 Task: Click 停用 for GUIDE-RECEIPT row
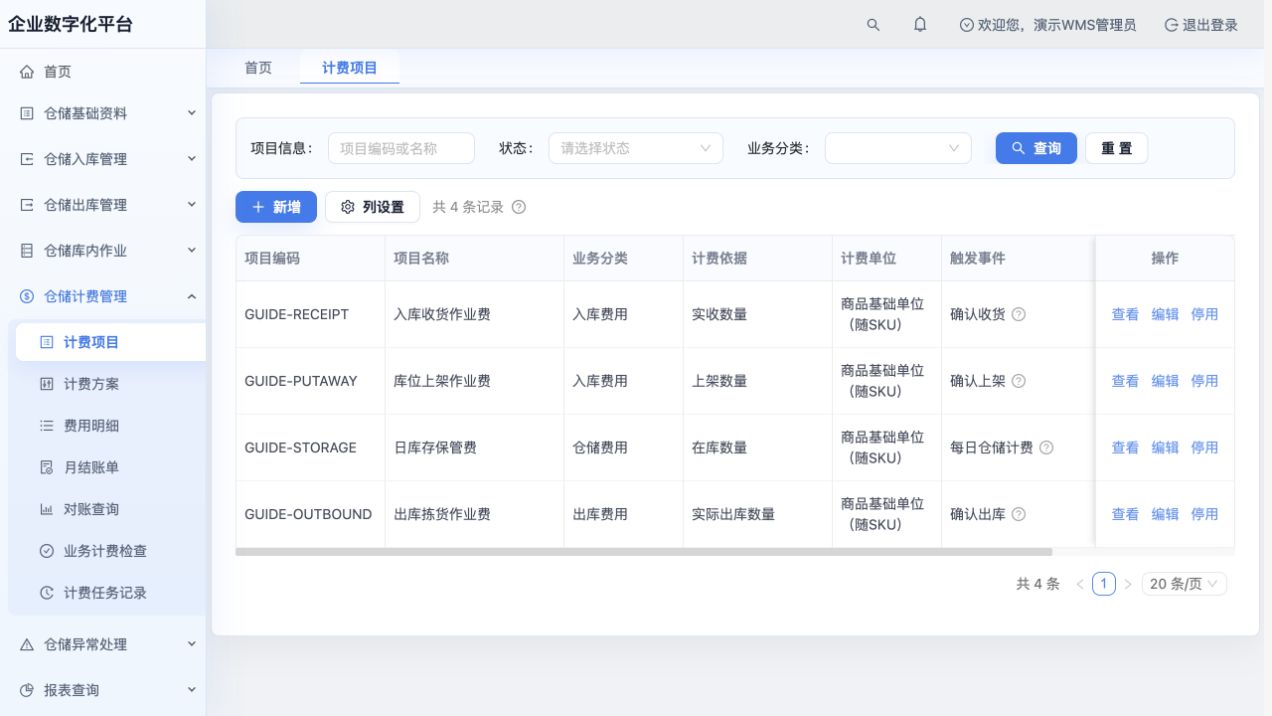click(x=1205, y=314)
